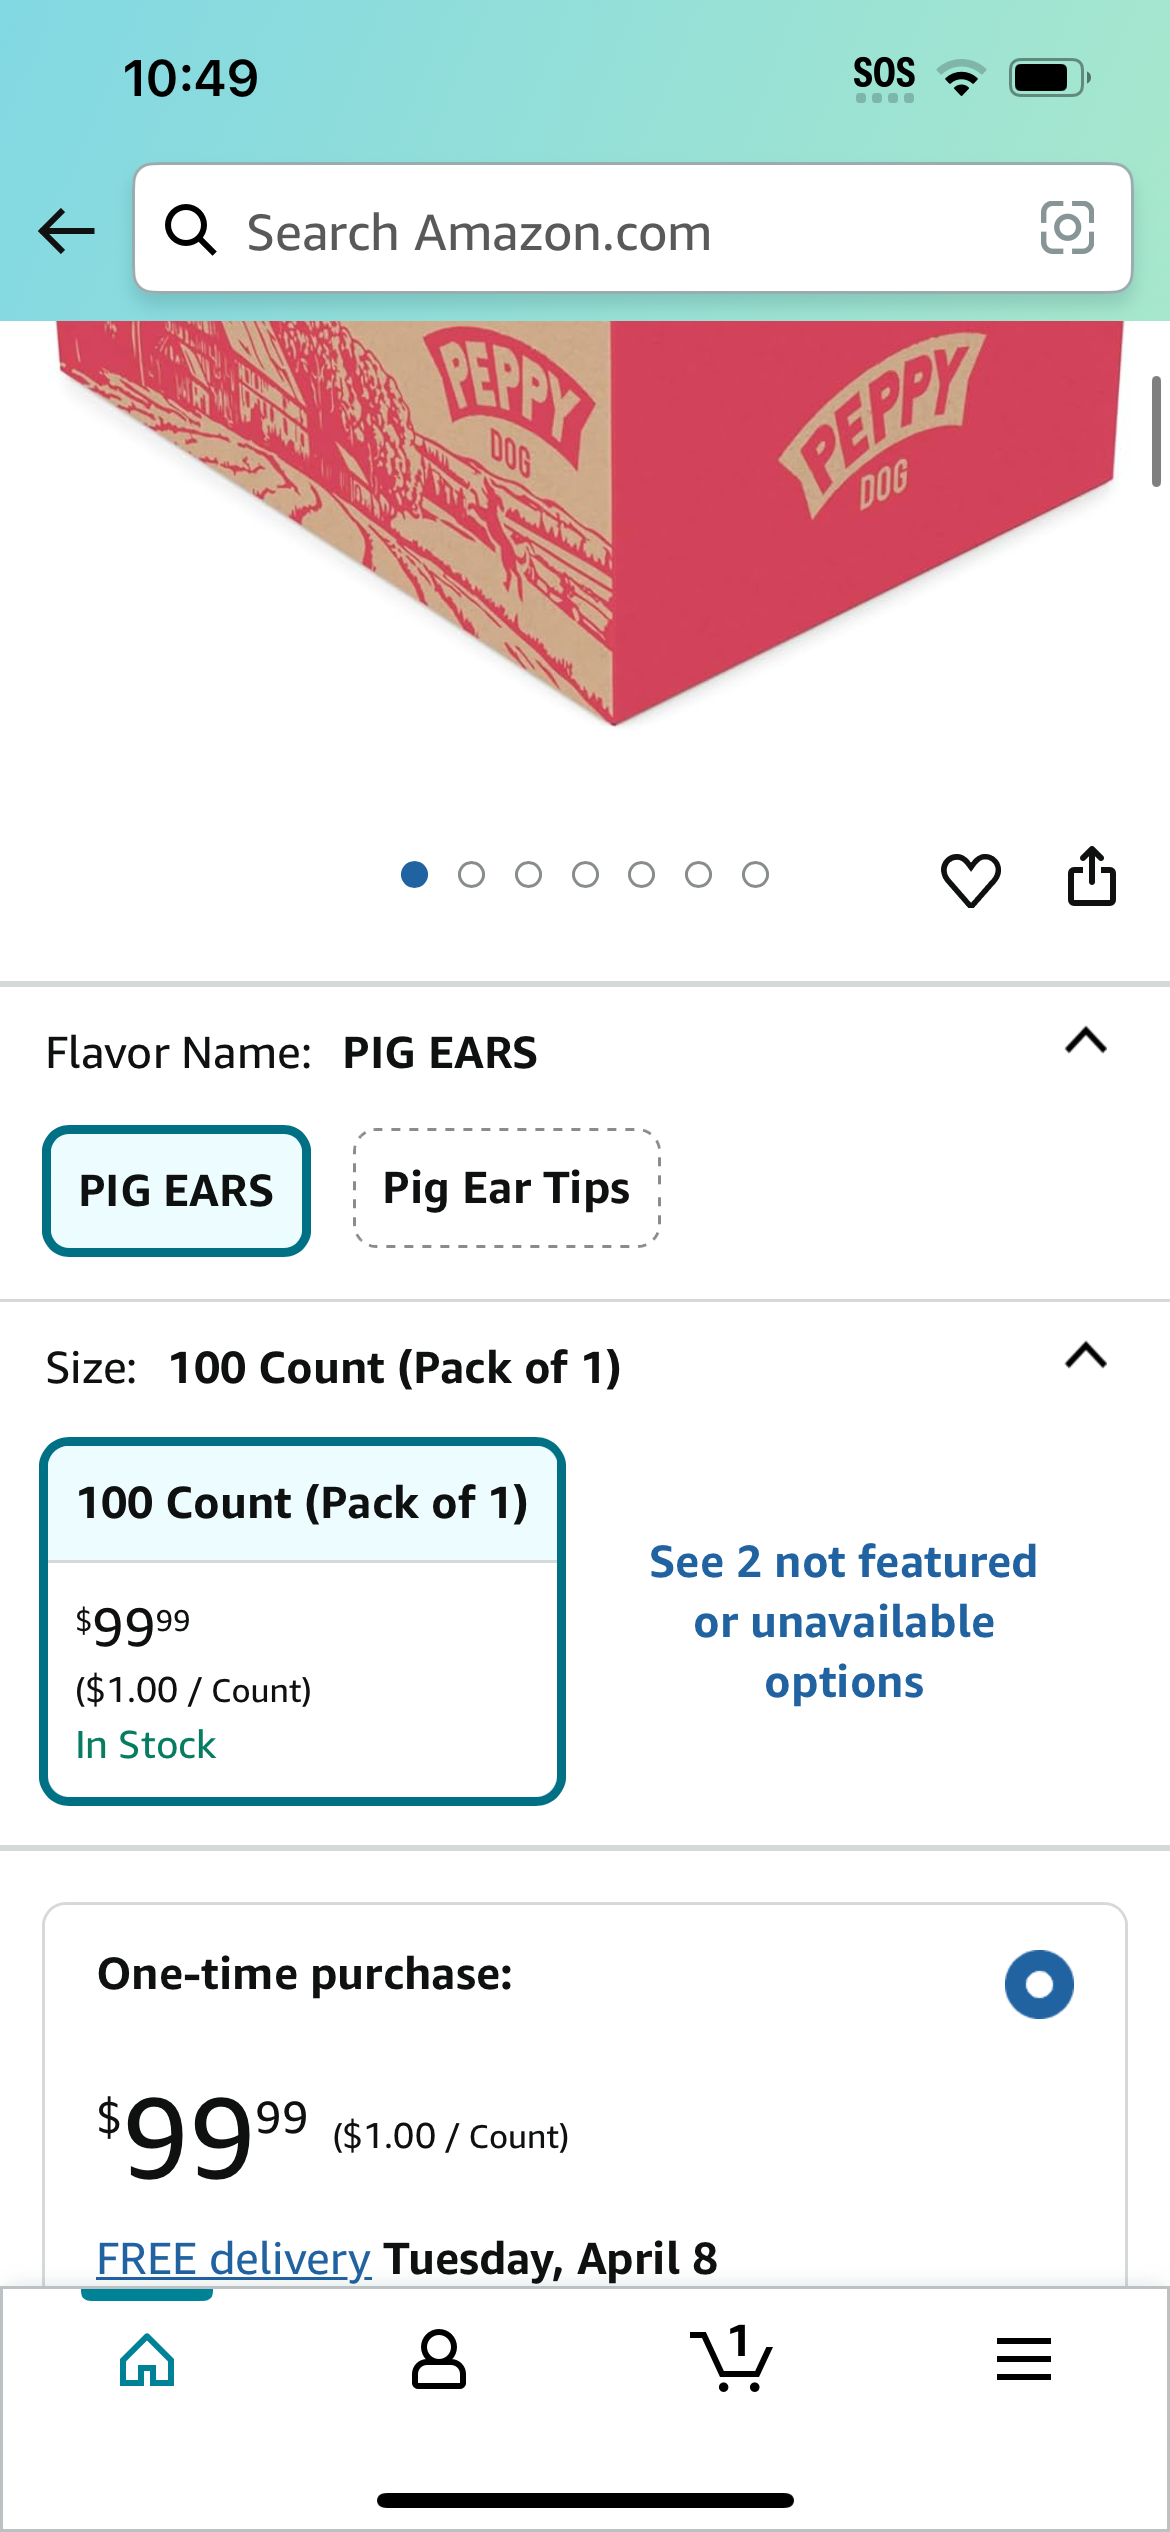The width and height of the screenshot is (1170, 2532).
Task: Tap the back arrow icon
Action: (67, 231)
